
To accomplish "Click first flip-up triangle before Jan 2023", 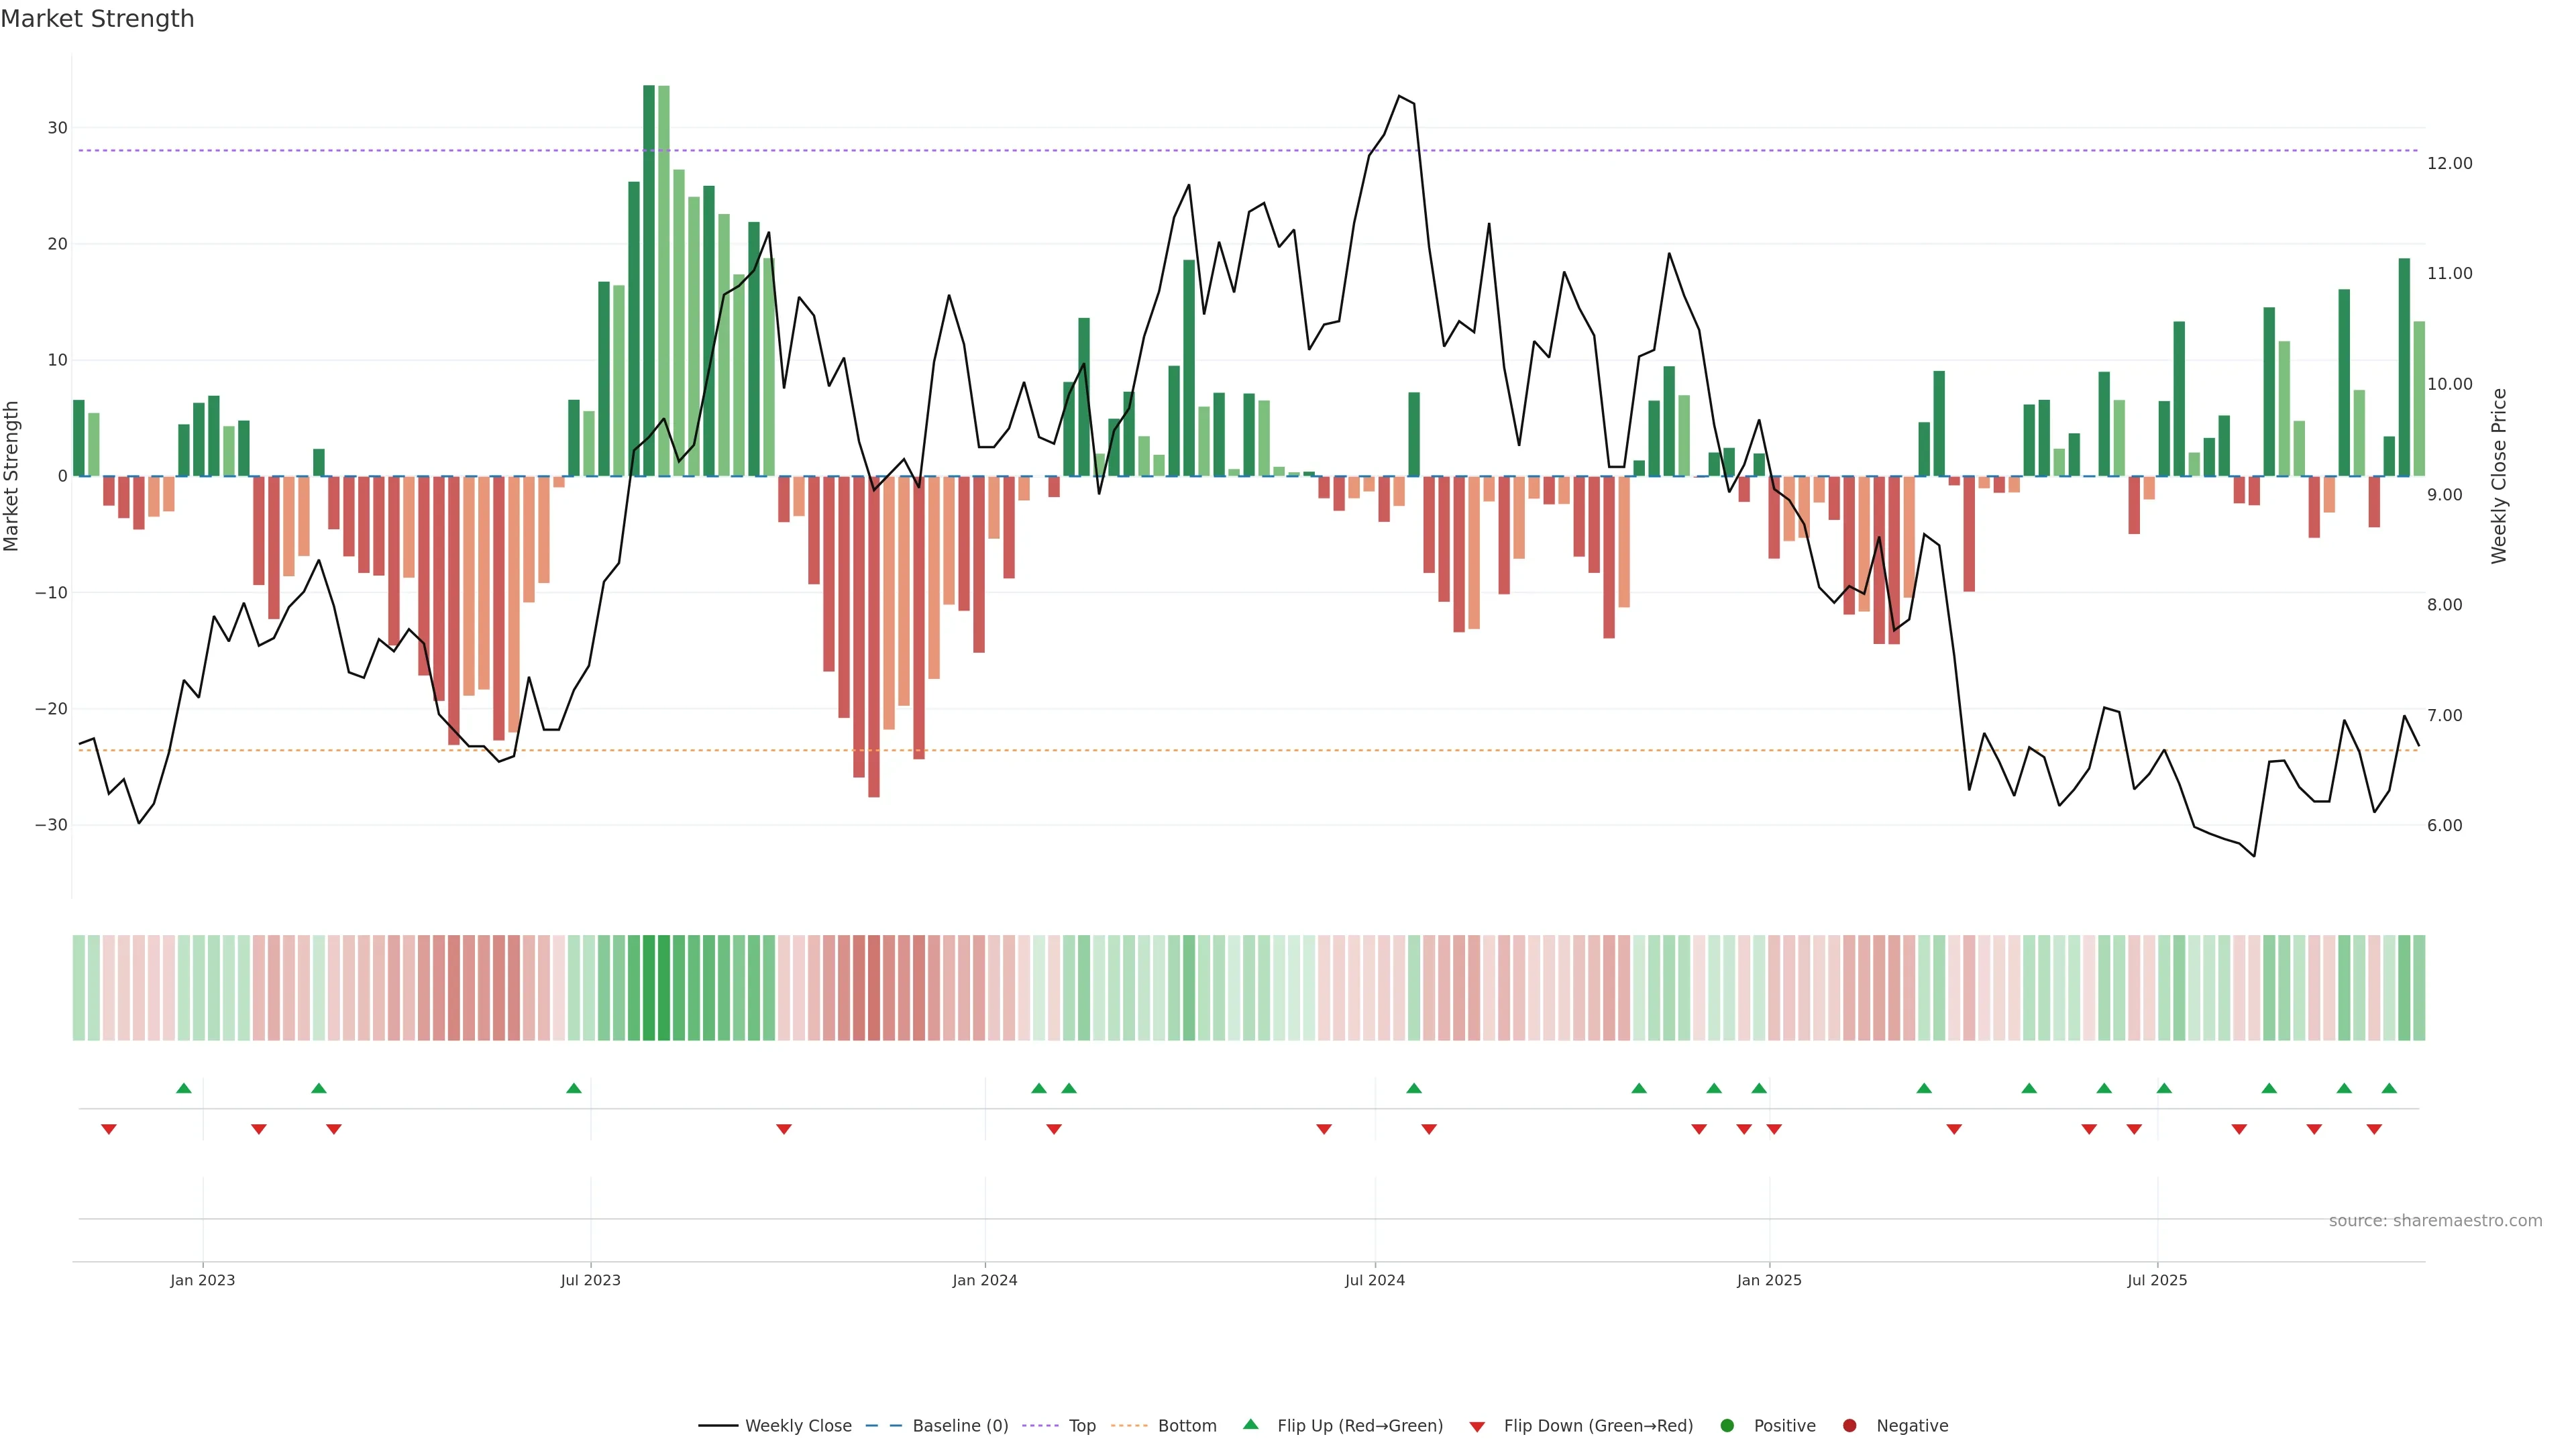I will pyautogui.click(x=183, y=1088).
